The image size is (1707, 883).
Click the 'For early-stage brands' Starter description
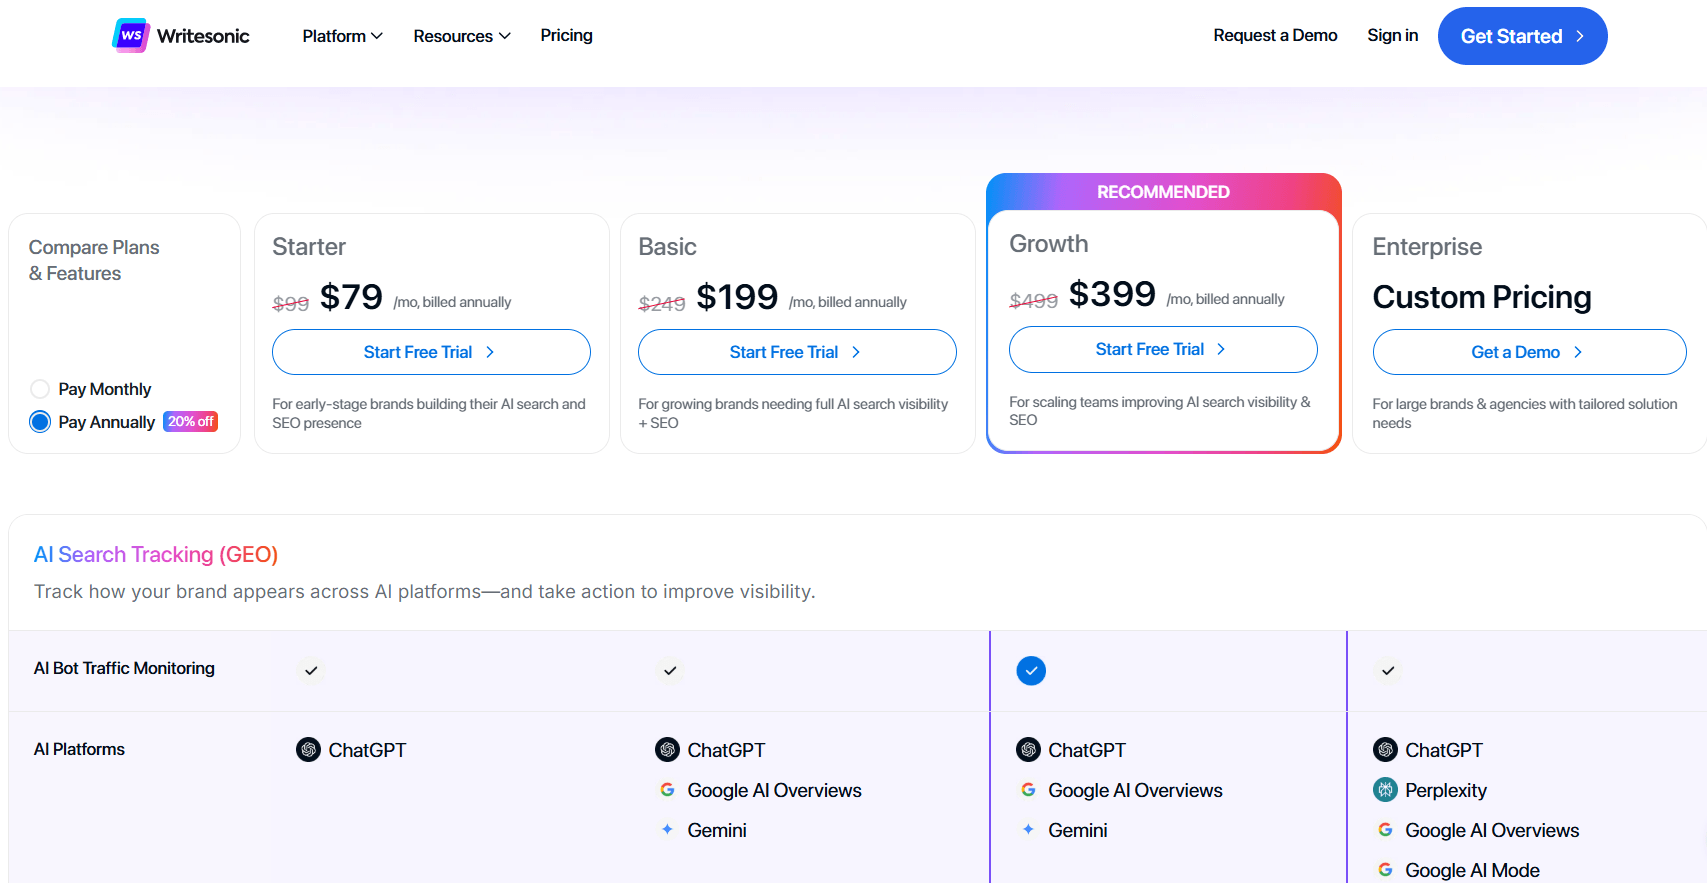[429, 413]
